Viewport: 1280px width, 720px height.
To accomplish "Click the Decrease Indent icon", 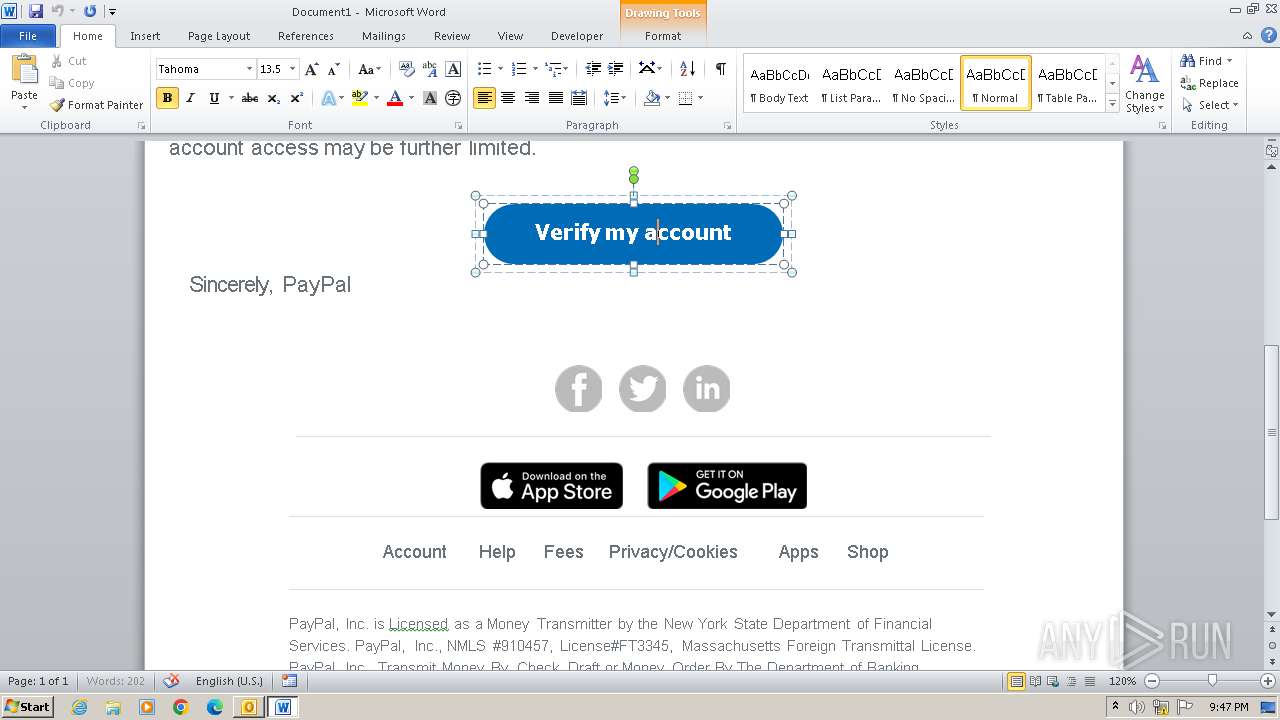I will (593, 69).
